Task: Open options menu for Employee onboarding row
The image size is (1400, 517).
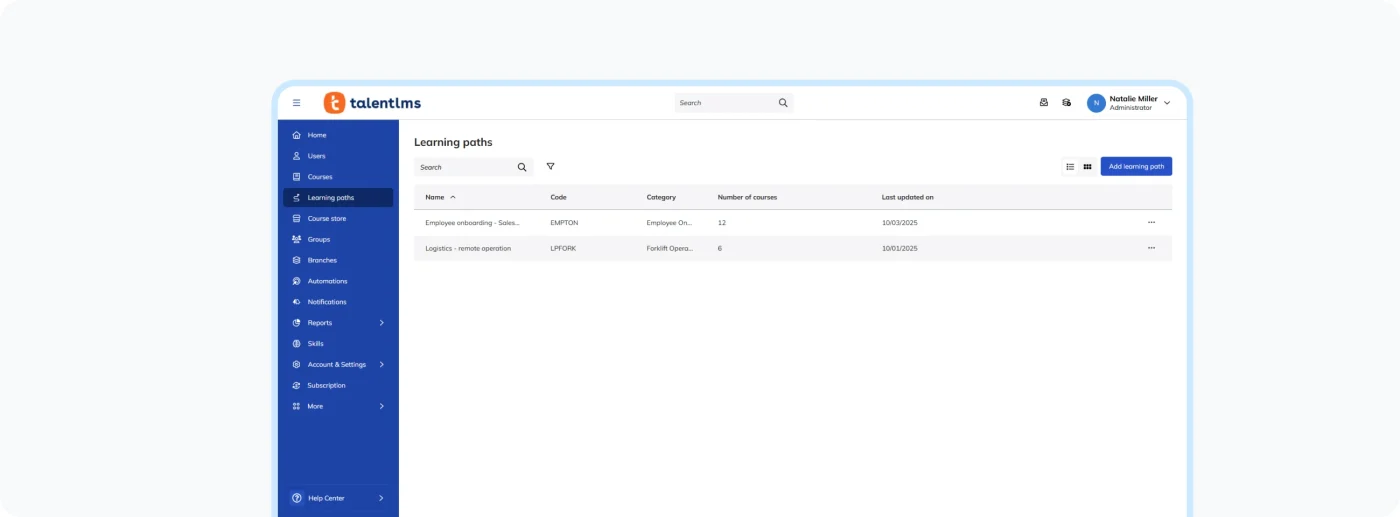Action: tap(1151, 222)
